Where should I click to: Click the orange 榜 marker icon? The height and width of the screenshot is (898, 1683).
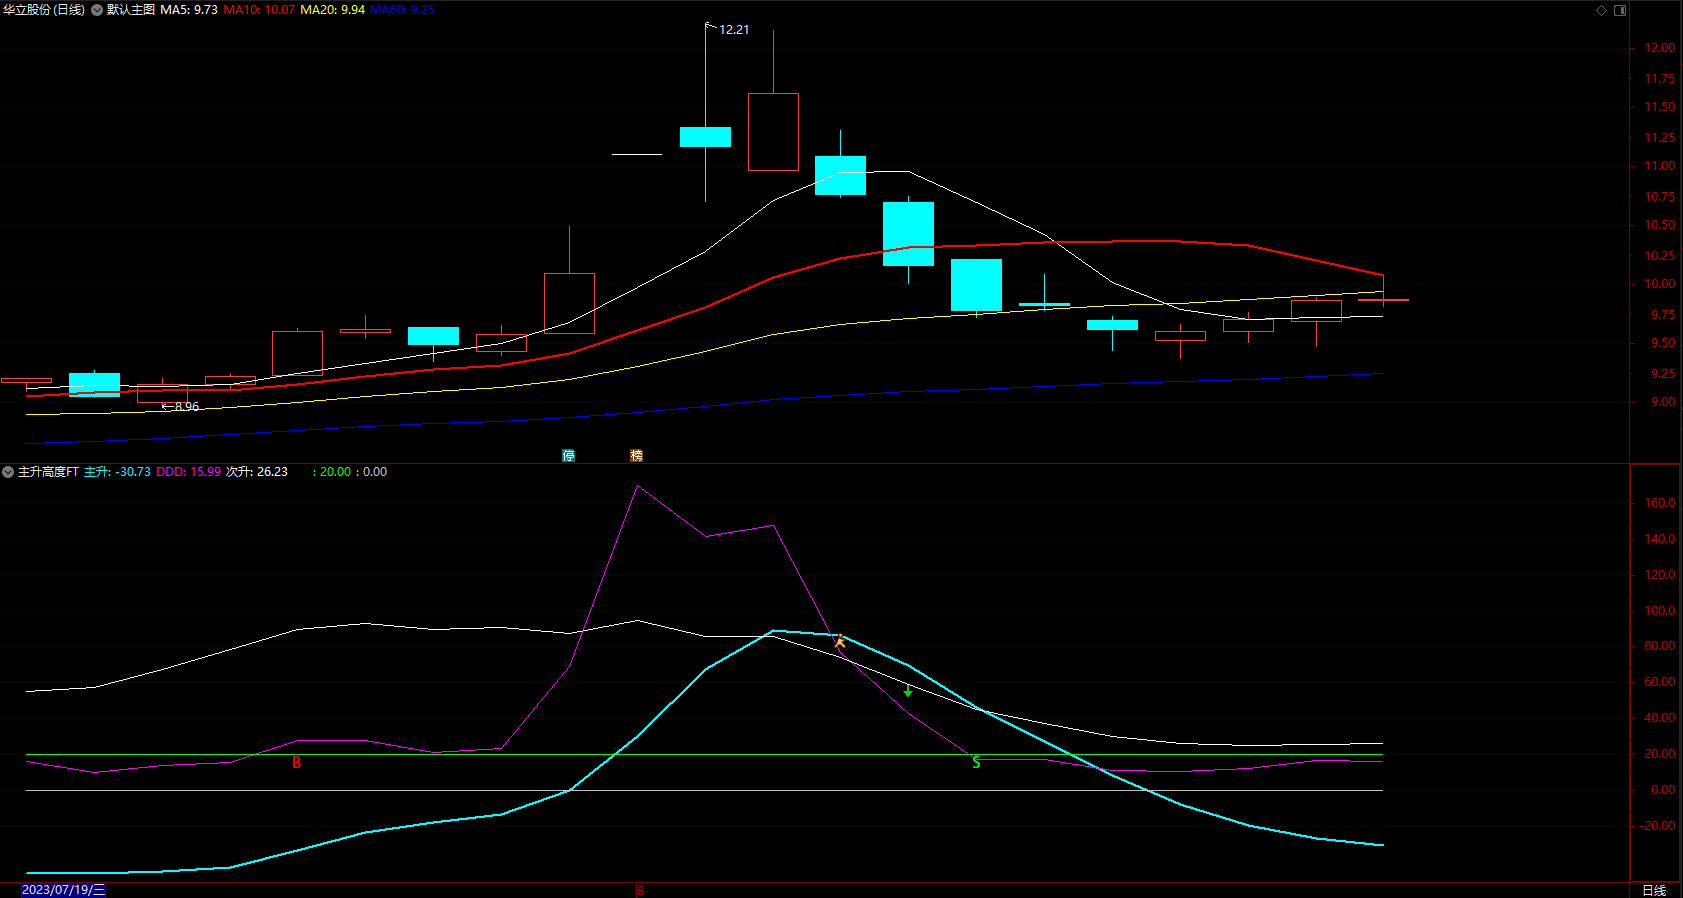tap(636, 455)
